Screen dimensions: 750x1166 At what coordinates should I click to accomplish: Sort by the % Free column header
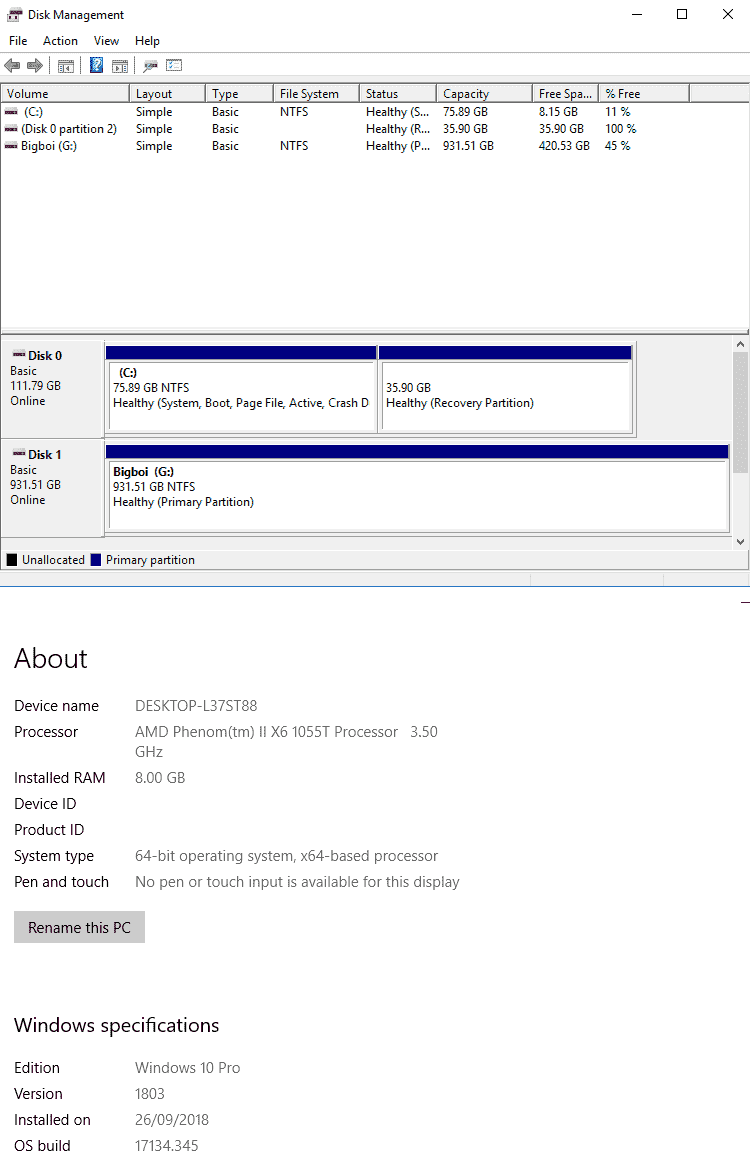pos(644,94)
